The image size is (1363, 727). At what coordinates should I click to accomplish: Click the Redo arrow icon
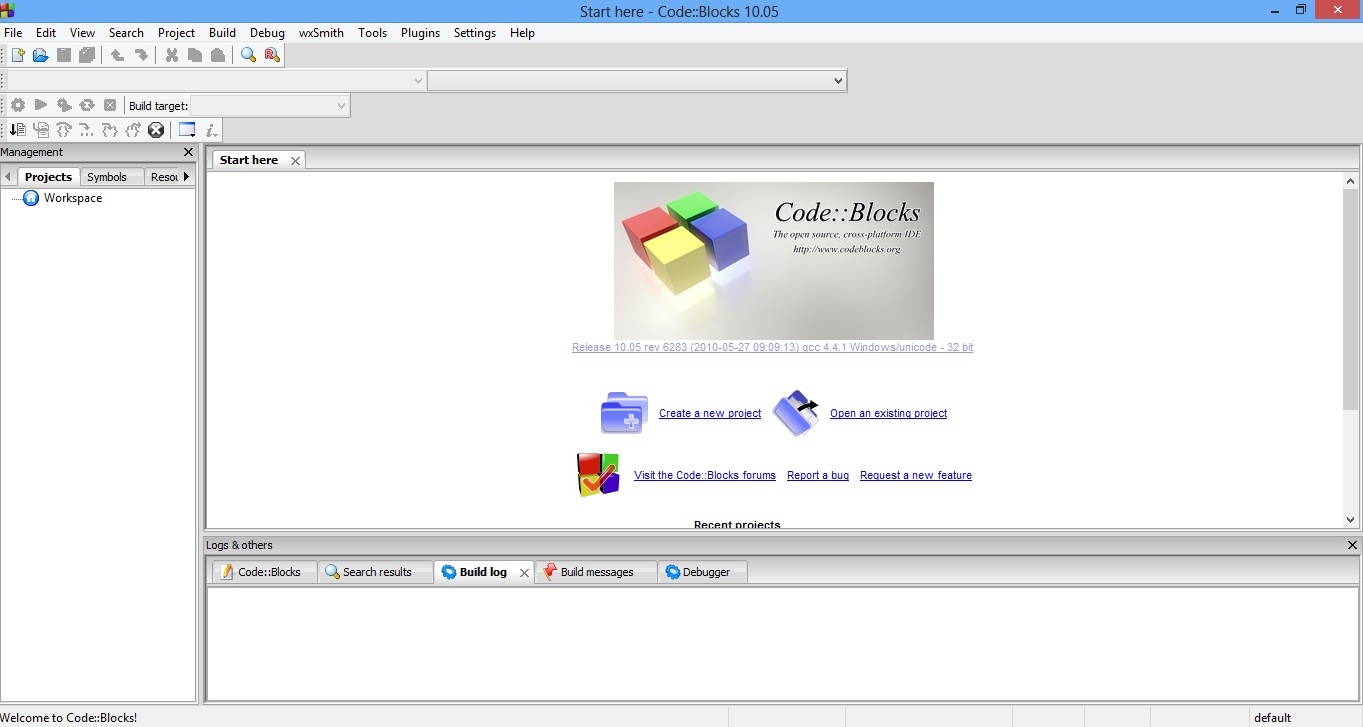tap(141, 55)
